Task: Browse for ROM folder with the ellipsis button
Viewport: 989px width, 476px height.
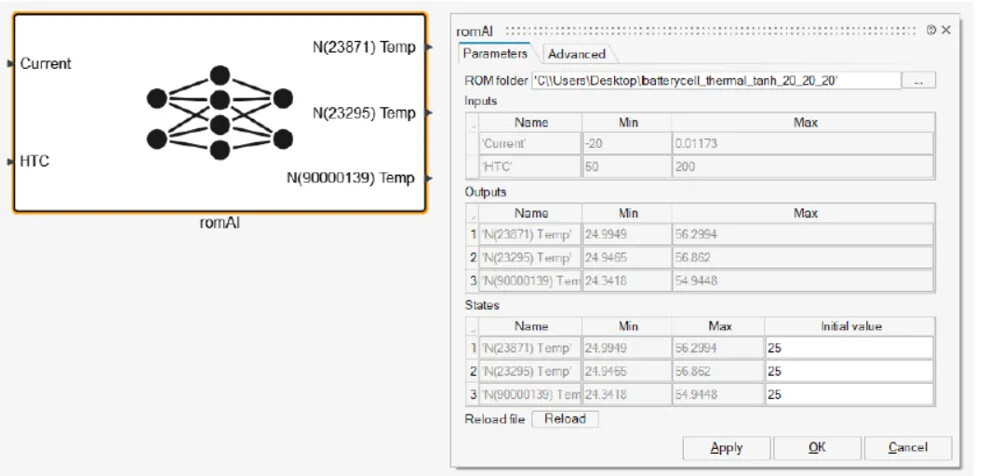Action: coord(920,80)
